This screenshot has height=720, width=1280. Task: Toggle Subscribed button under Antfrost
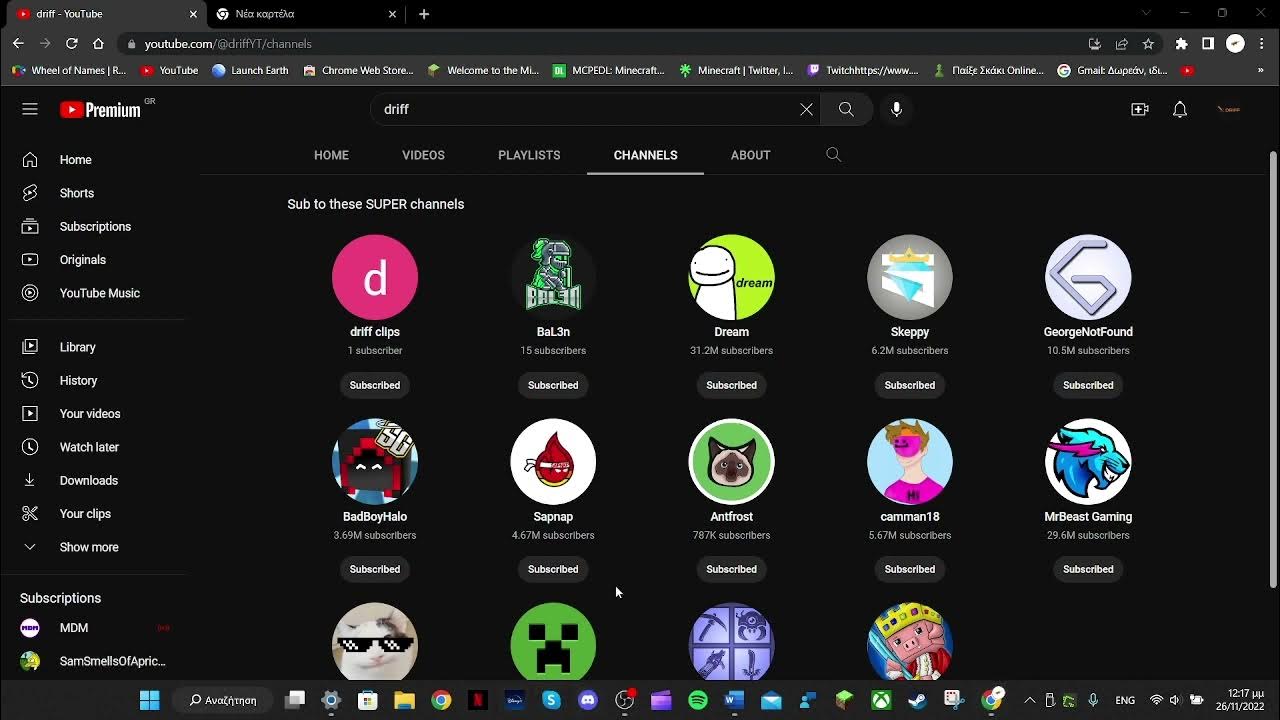731,569
